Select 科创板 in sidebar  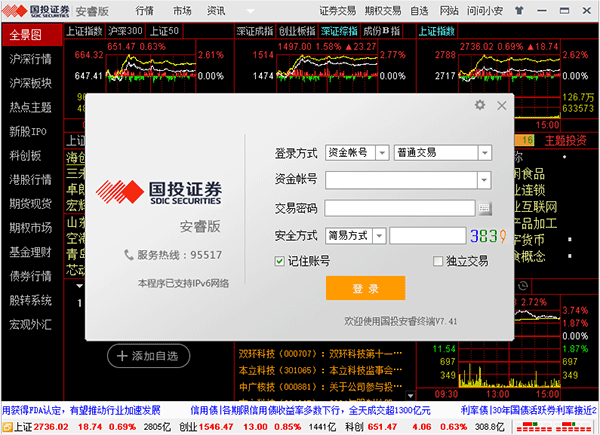pyautogui.click(x=25, y=156)
